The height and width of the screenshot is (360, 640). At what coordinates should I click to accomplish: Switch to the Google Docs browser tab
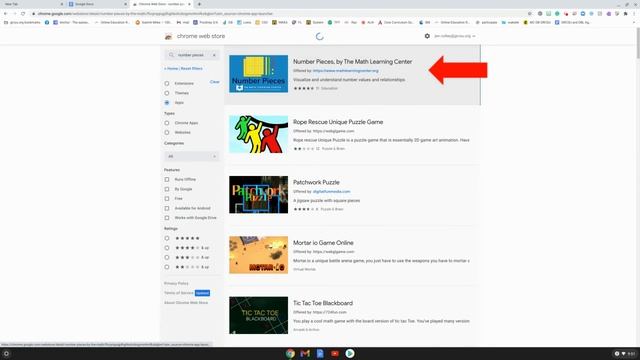[x=98, y=4]
